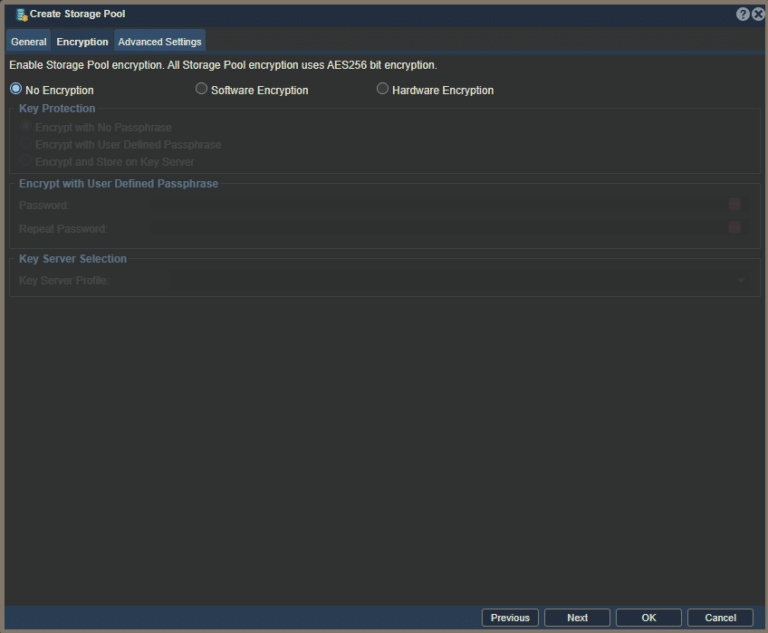Close the Create Storage Pool dialog
This screenshot has height=633, width=768.
point(758,14)
